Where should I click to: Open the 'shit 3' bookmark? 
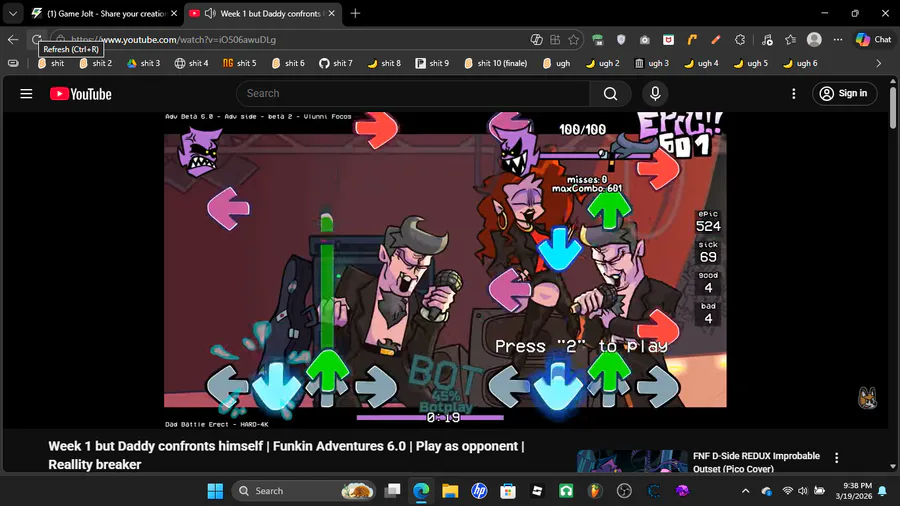point(143,63)
